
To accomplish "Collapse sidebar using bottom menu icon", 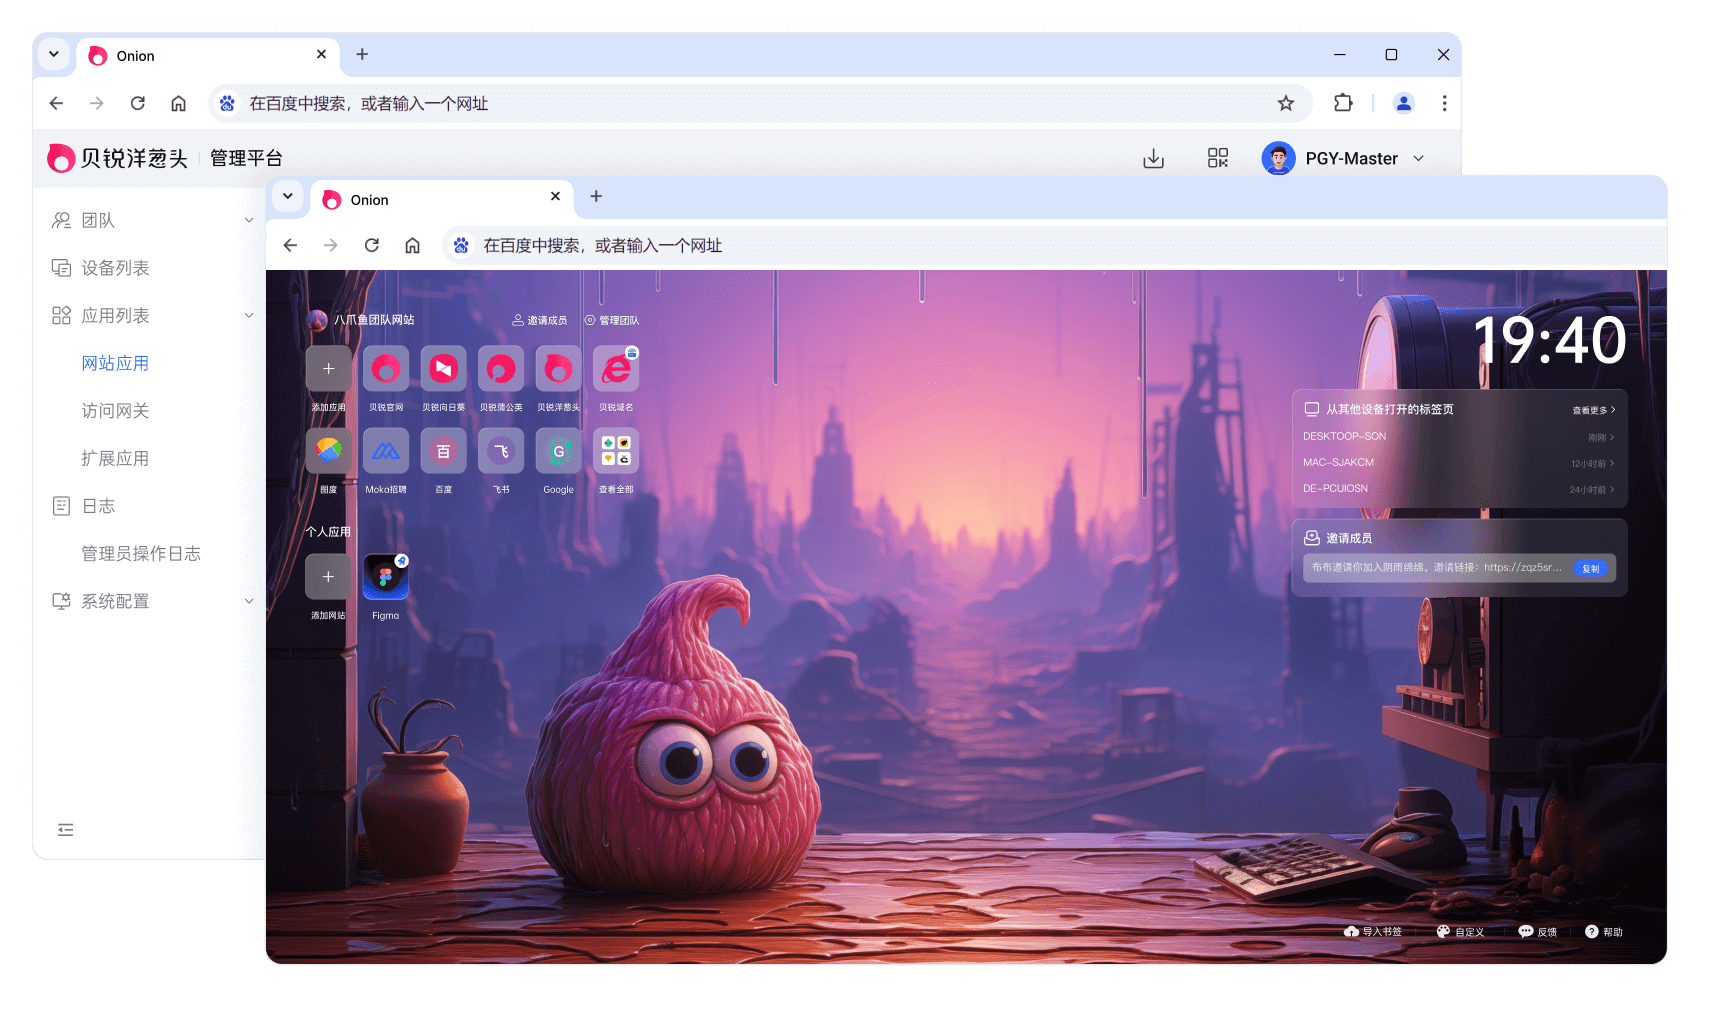I will tap(66, 829).
